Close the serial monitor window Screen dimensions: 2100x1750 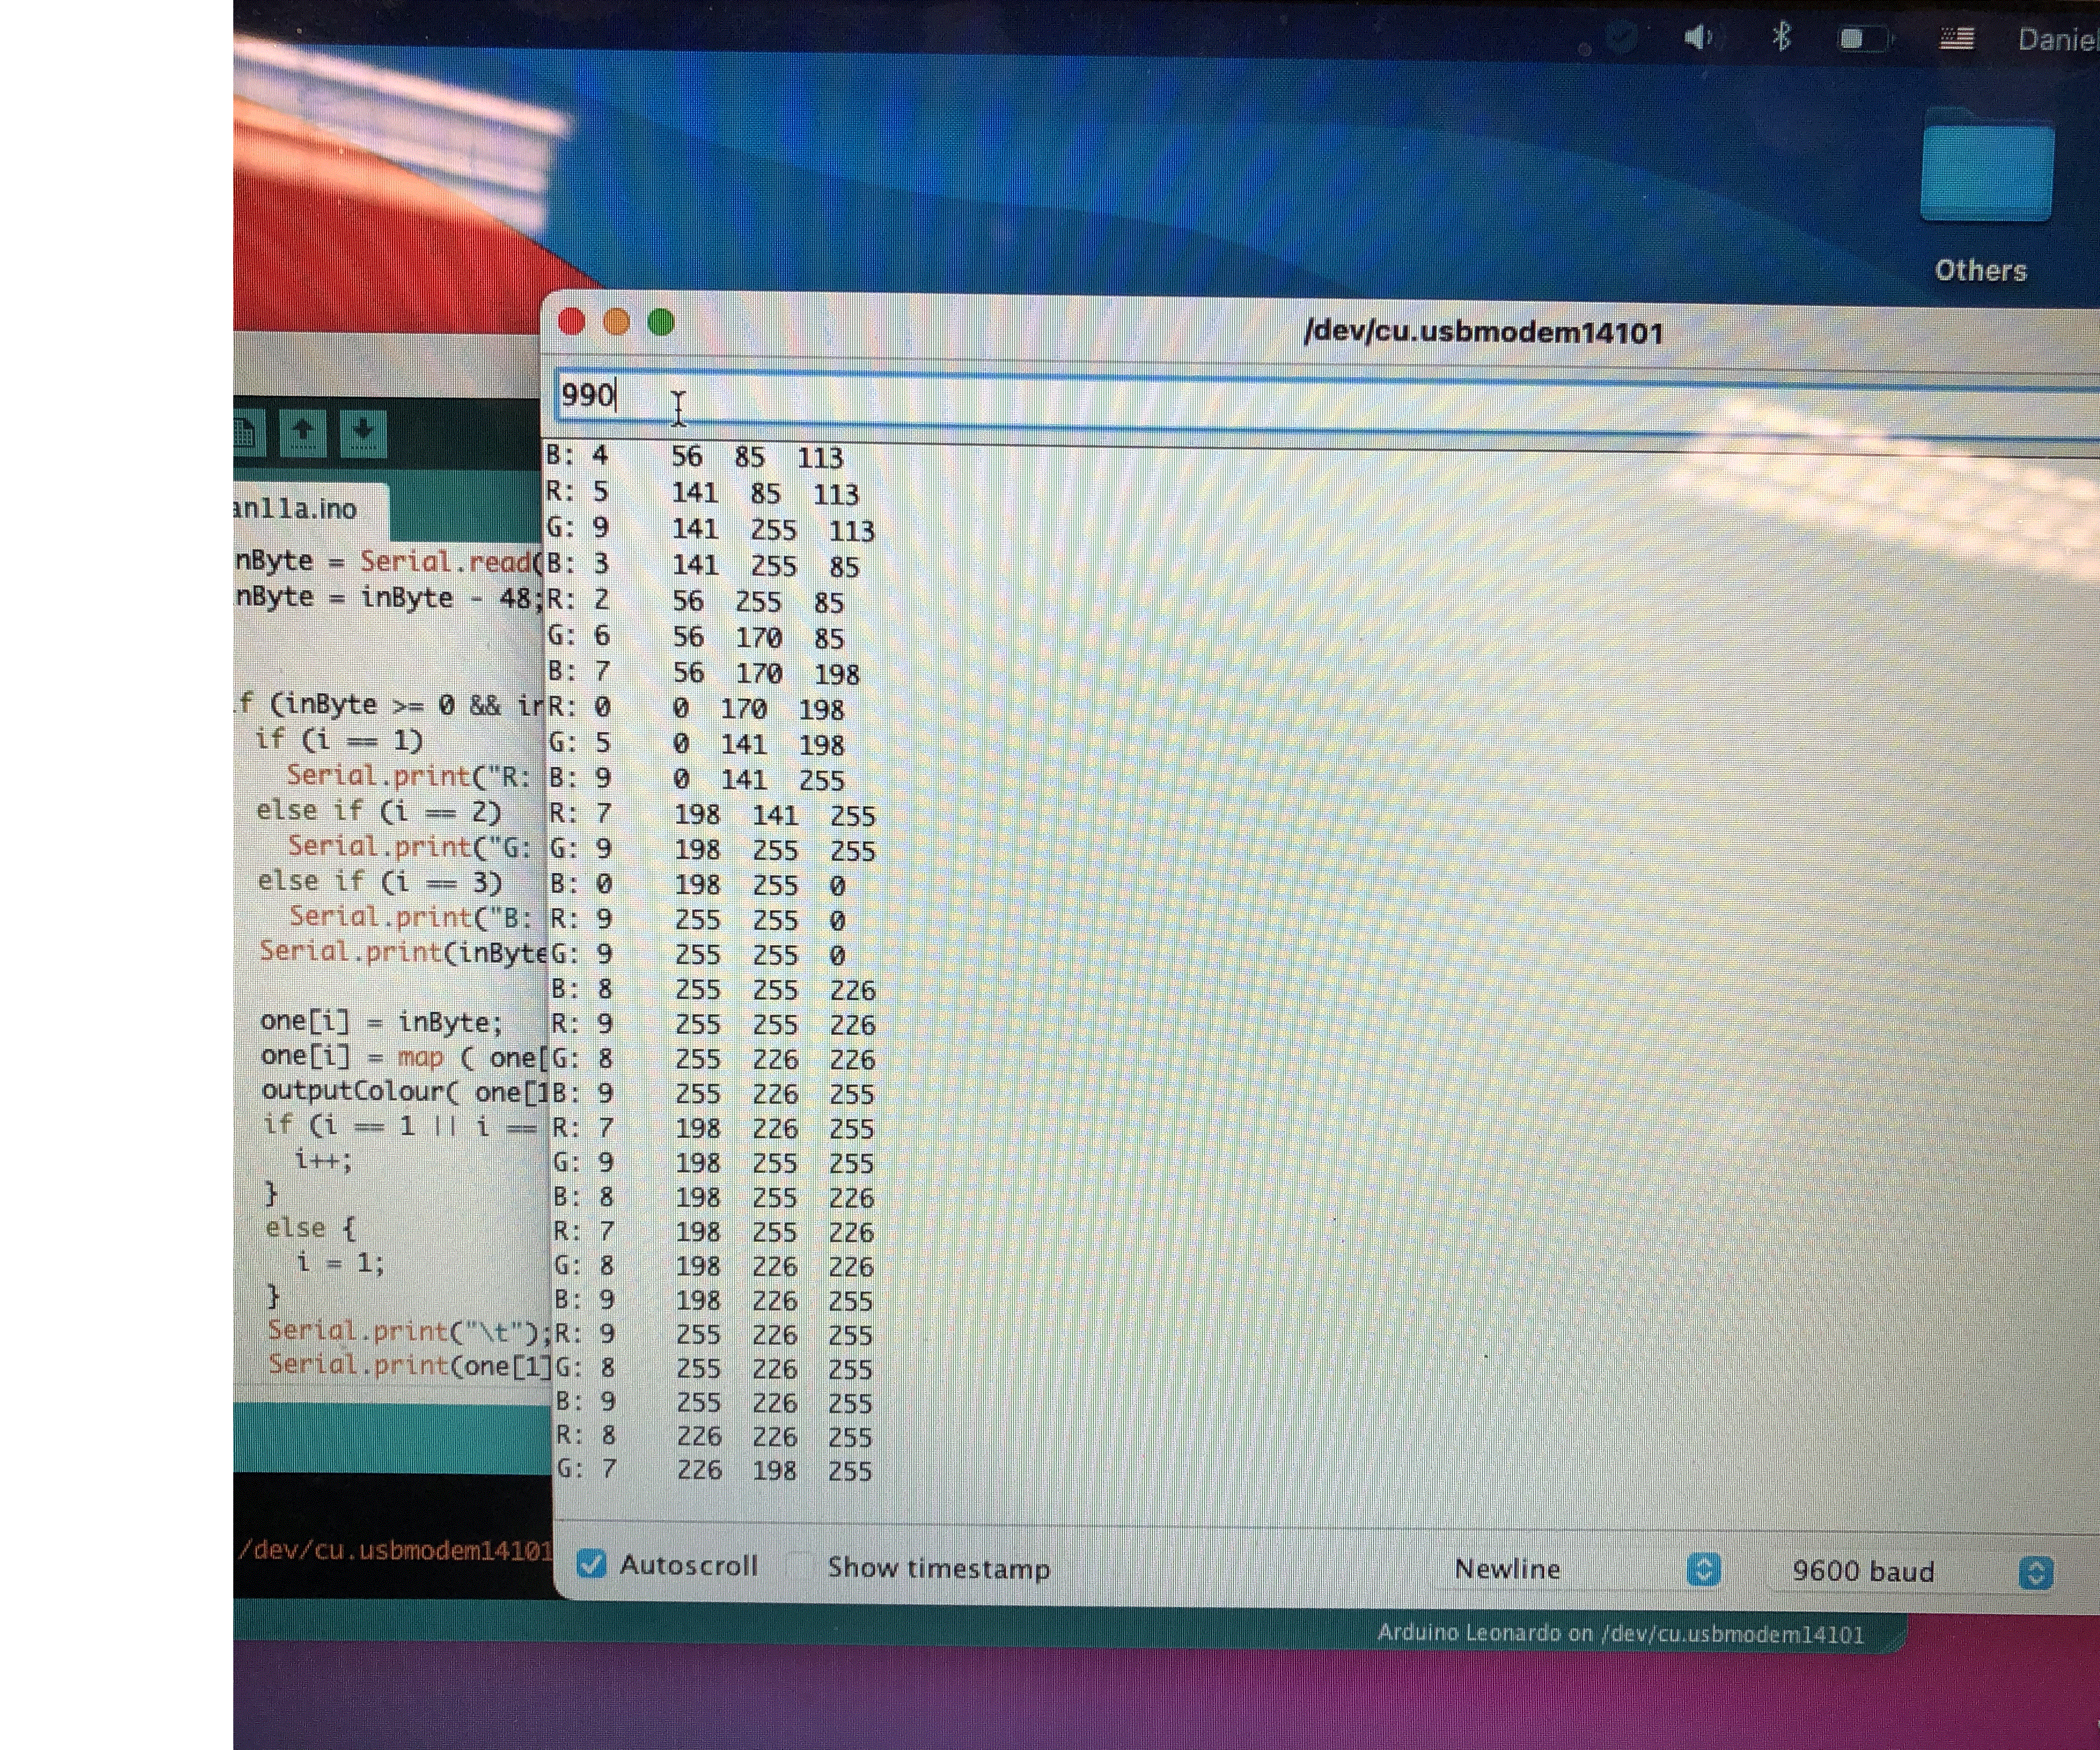[572, 322]
